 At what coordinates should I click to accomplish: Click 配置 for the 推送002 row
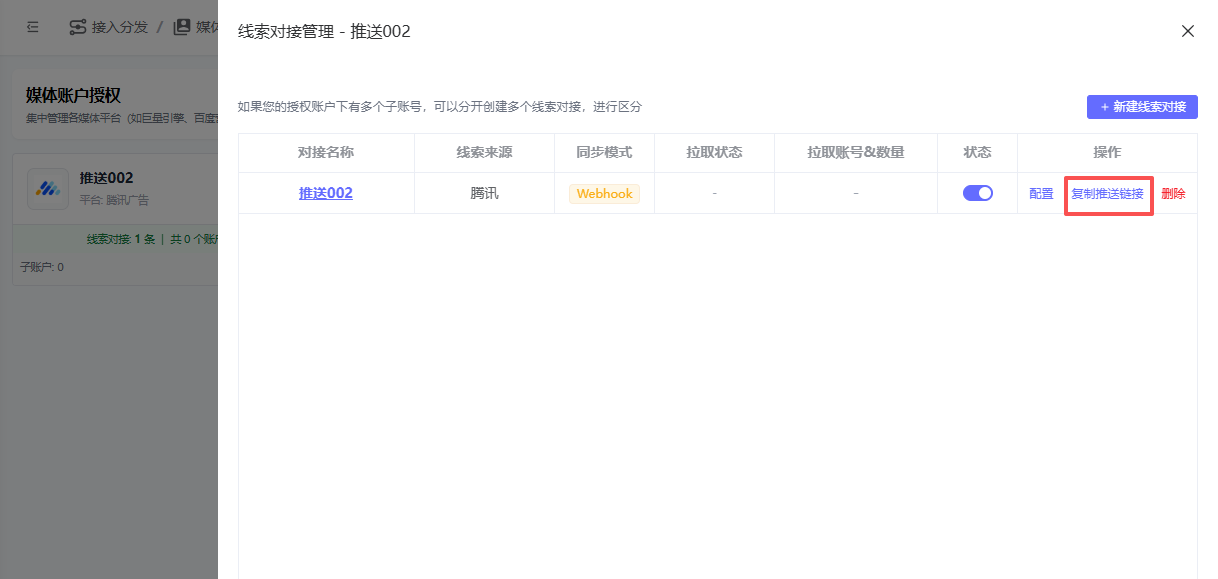pos(1041,194)
